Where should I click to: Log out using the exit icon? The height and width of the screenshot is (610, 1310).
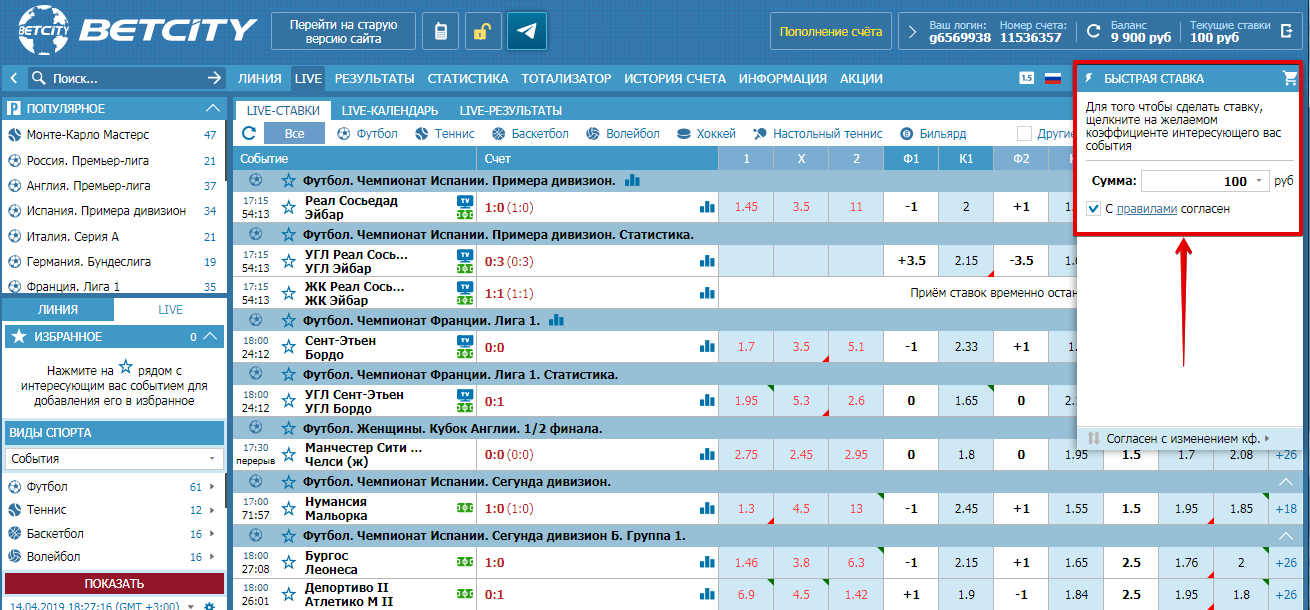pos(1286,31)
